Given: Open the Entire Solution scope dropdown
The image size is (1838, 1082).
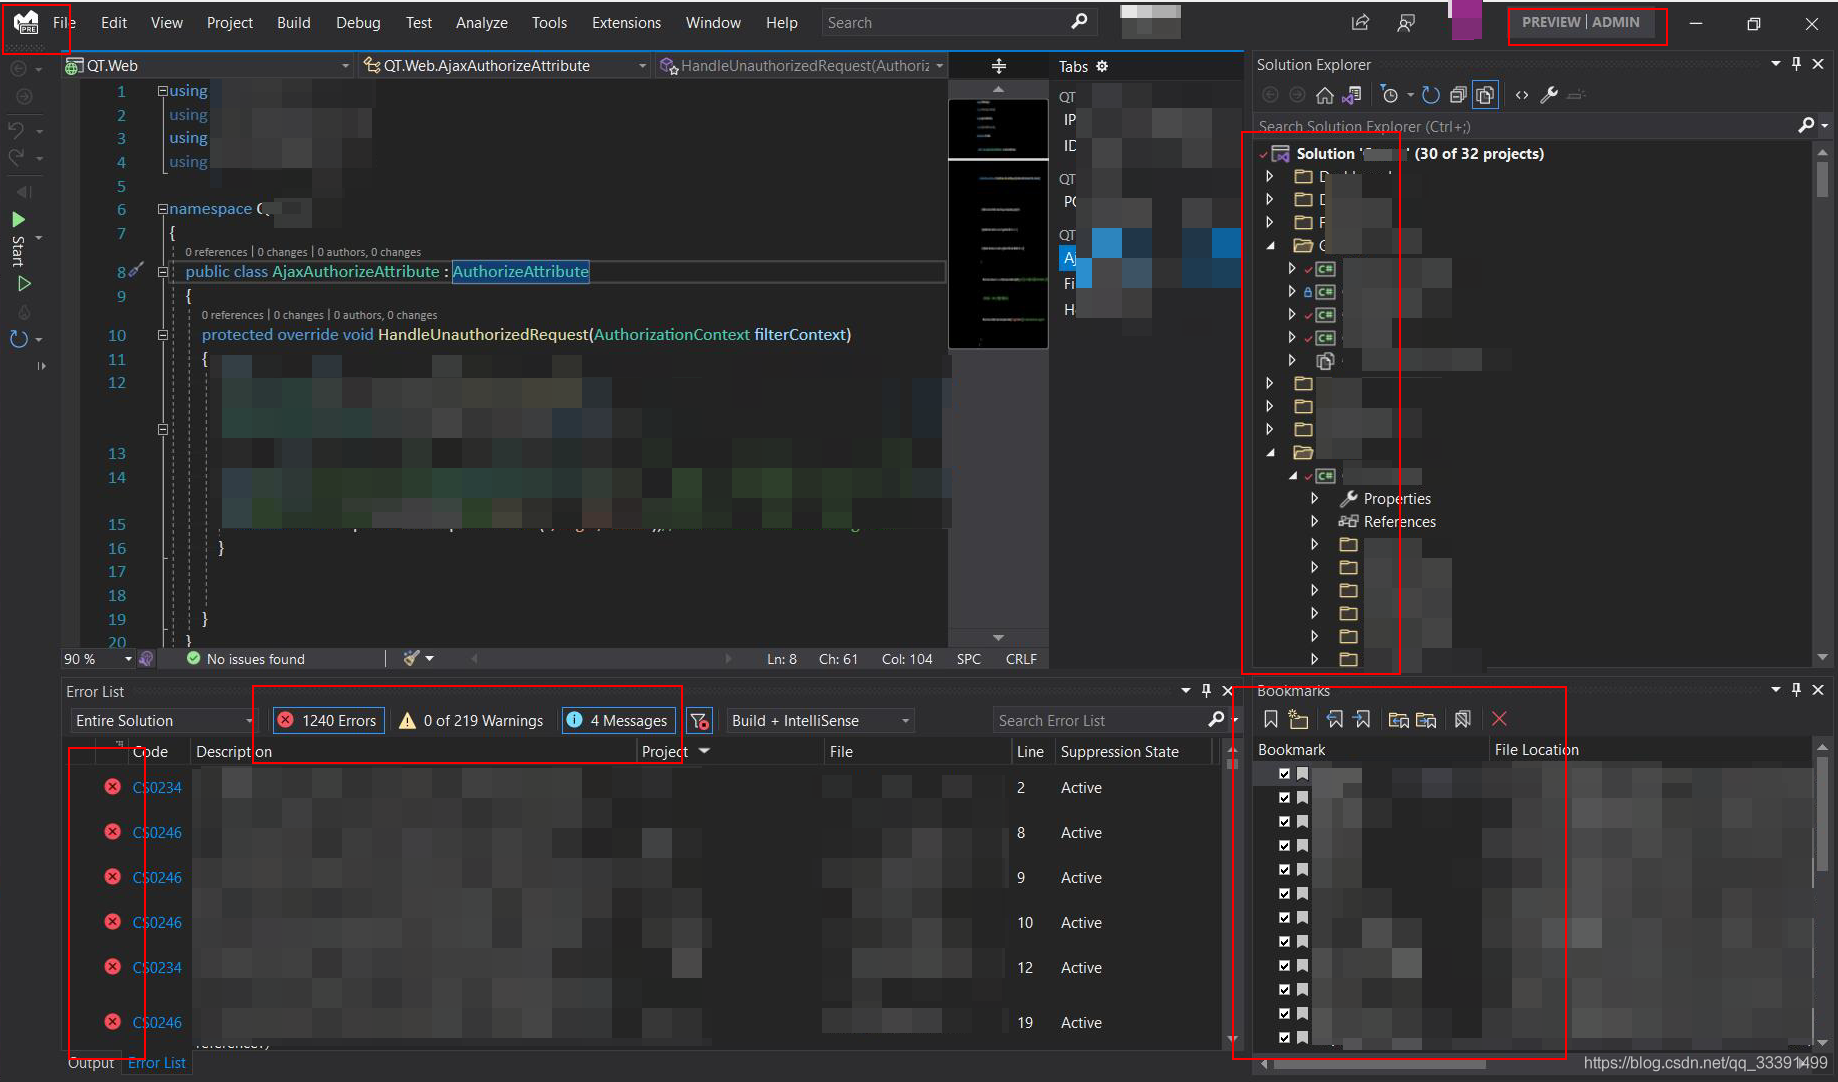Looking at the screenshot, I should [x=163, y=720].
